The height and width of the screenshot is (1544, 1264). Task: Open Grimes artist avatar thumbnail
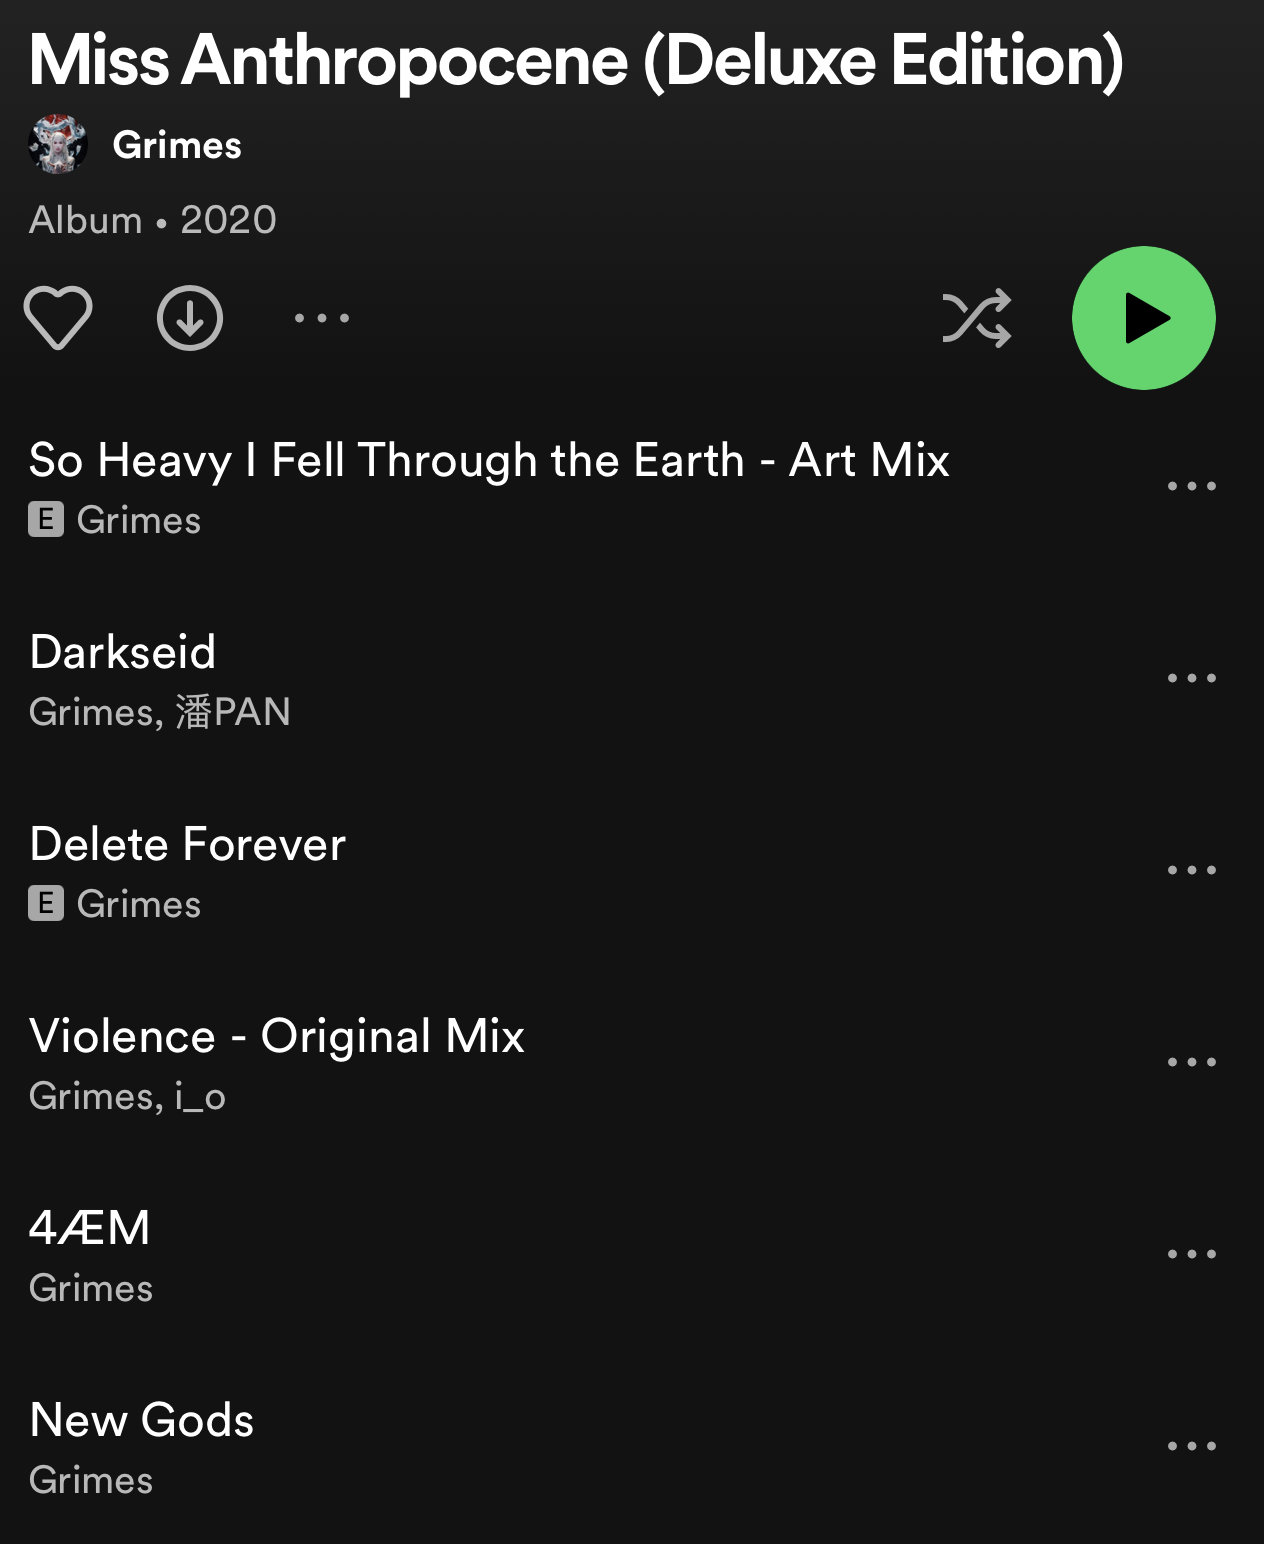pyautogui.click(x=58, y=145)
